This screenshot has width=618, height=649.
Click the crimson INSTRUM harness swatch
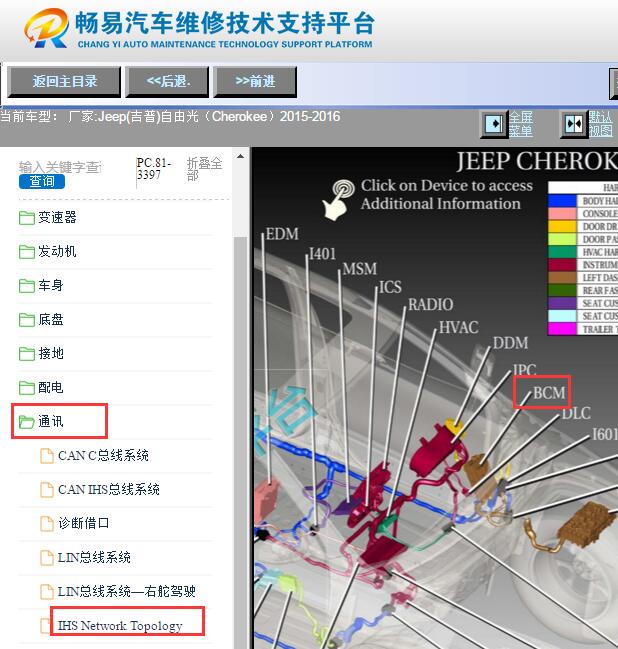tap(562, 265)
